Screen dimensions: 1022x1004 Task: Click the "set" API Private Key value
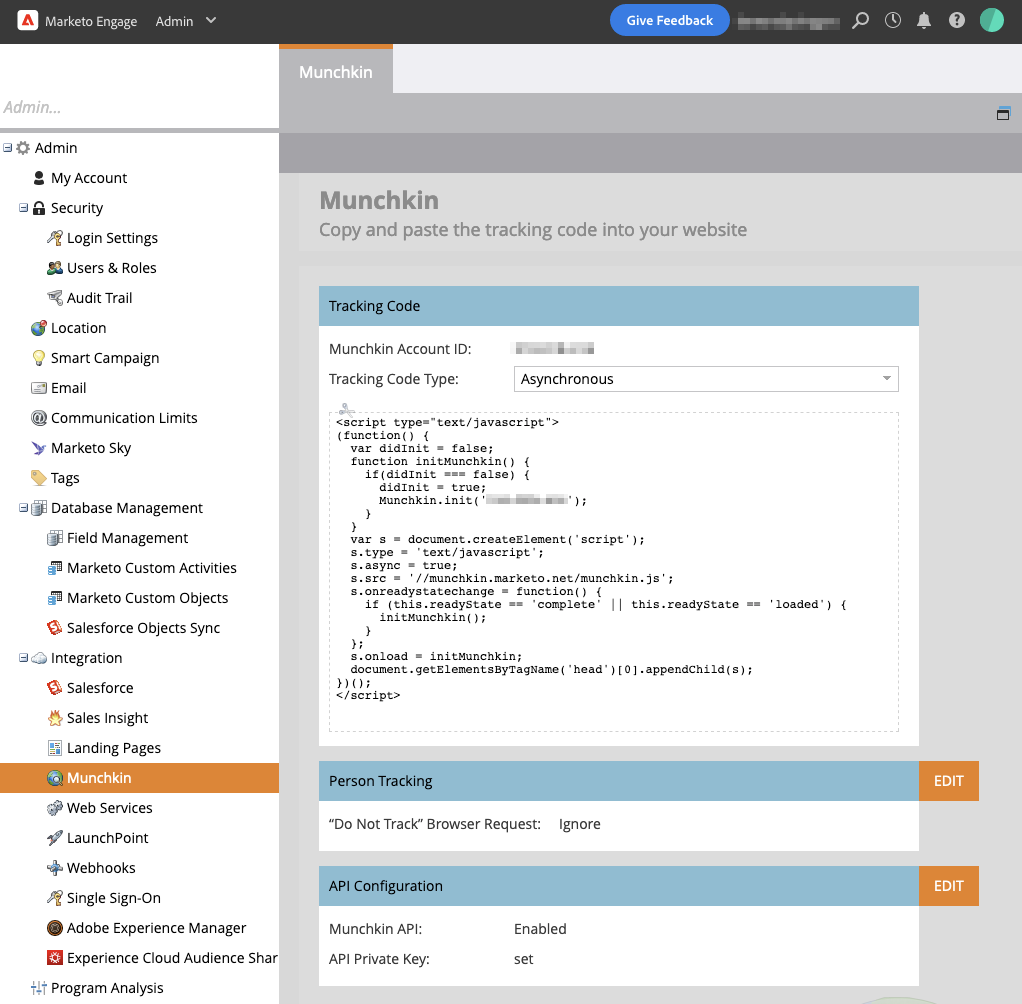523,959
